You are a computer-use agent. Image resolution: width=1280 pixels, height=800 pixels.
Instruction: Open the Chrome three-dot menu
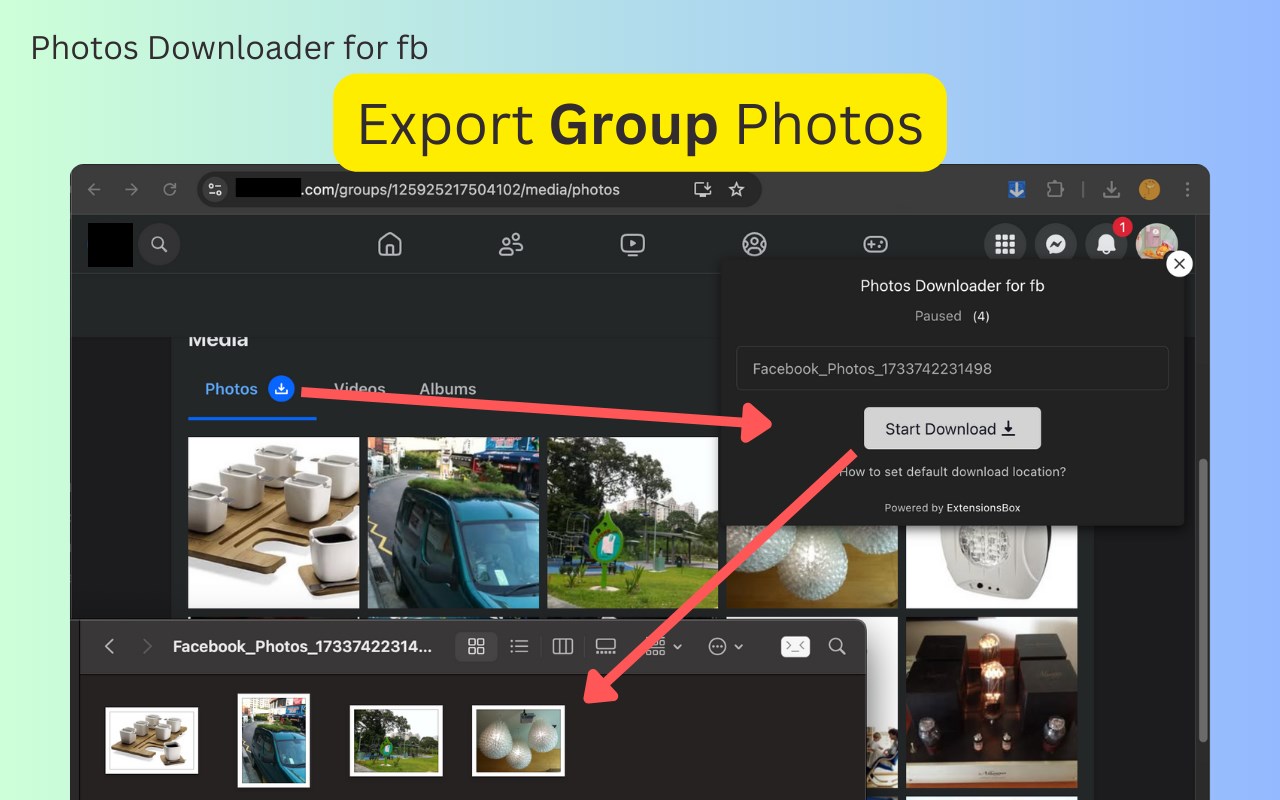coord(1188,189)
